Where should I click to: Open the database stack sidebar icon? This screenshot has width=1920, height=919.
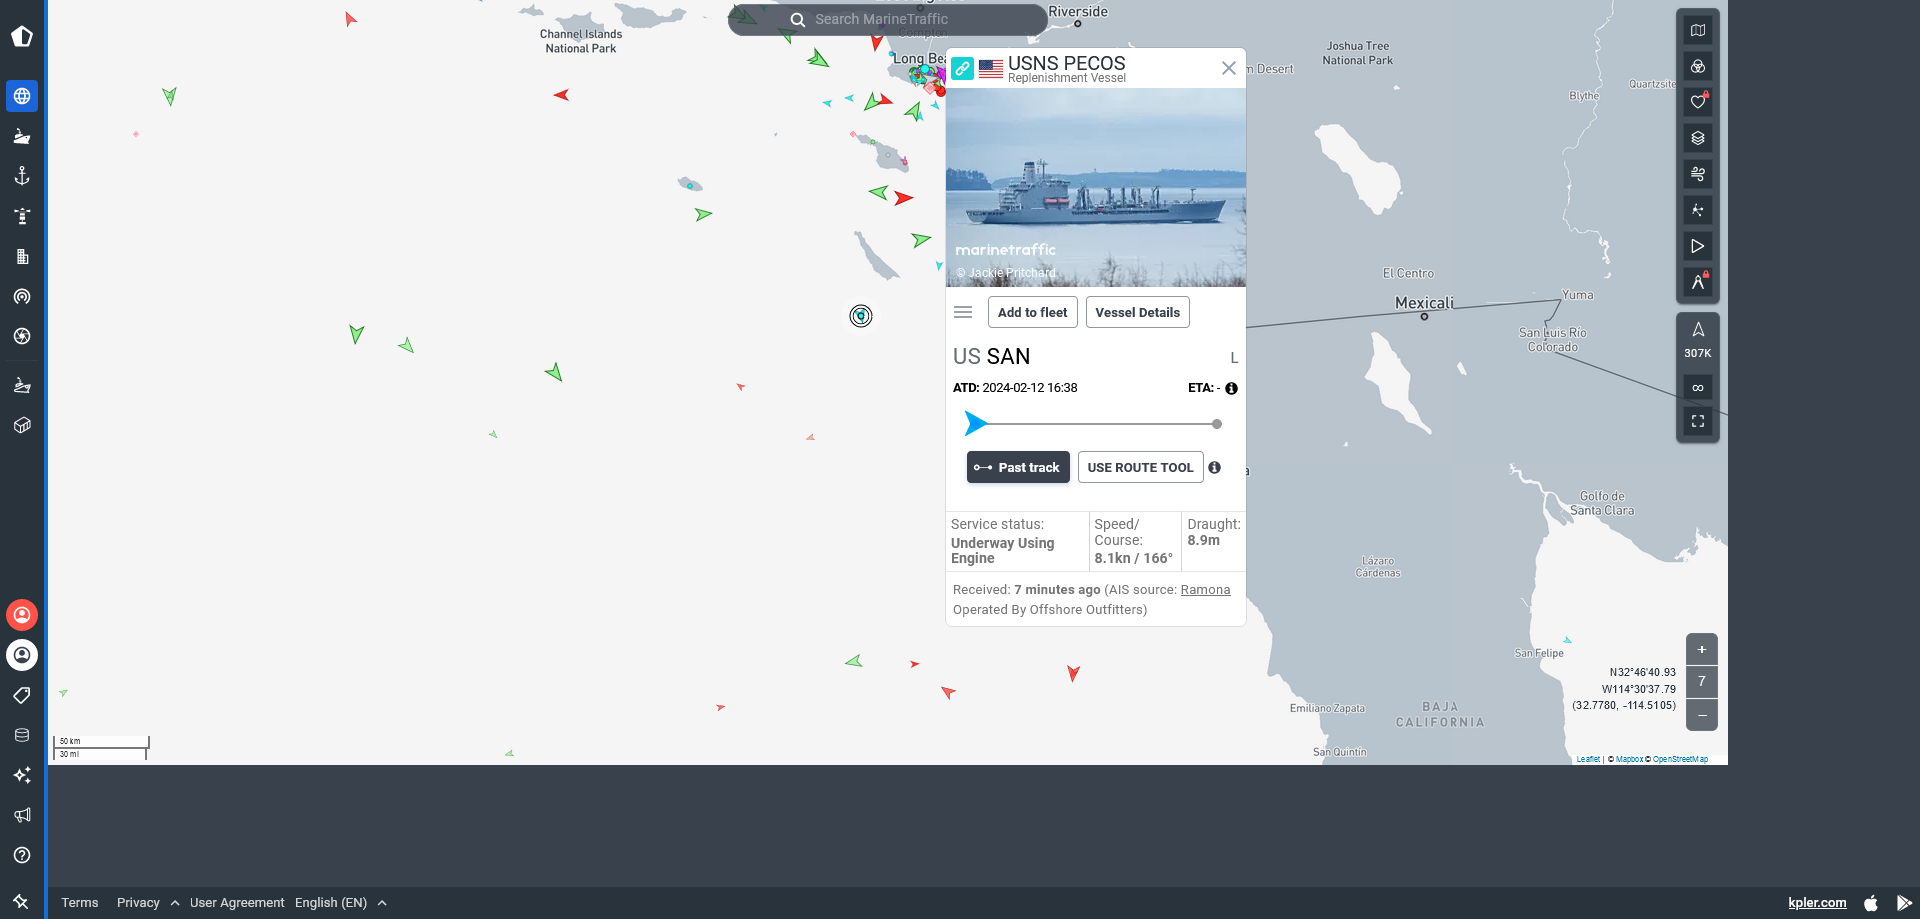coord(22,735)
